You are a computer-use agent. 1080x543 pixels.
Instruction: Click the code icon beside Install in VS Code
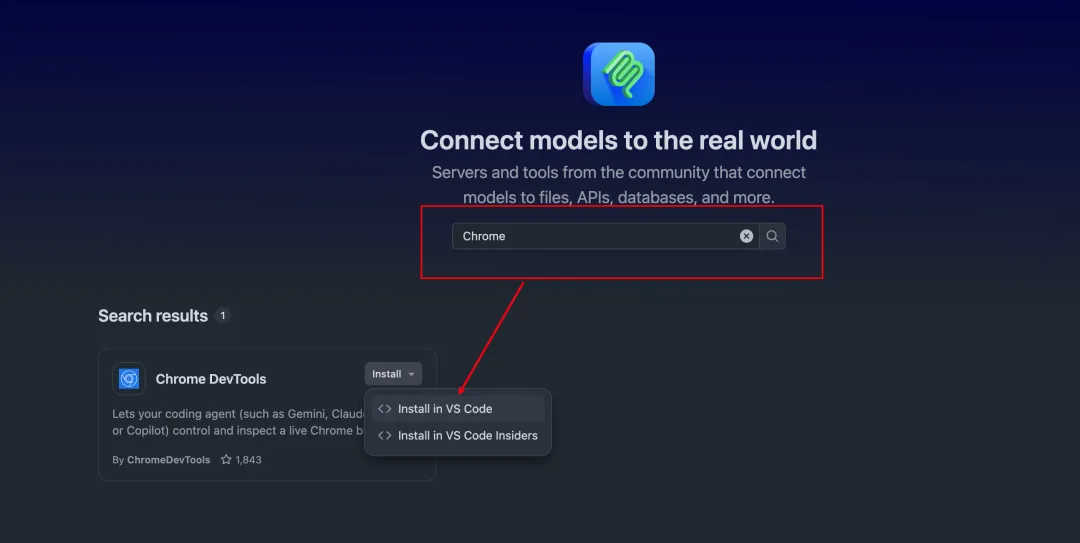pos(384,409)
